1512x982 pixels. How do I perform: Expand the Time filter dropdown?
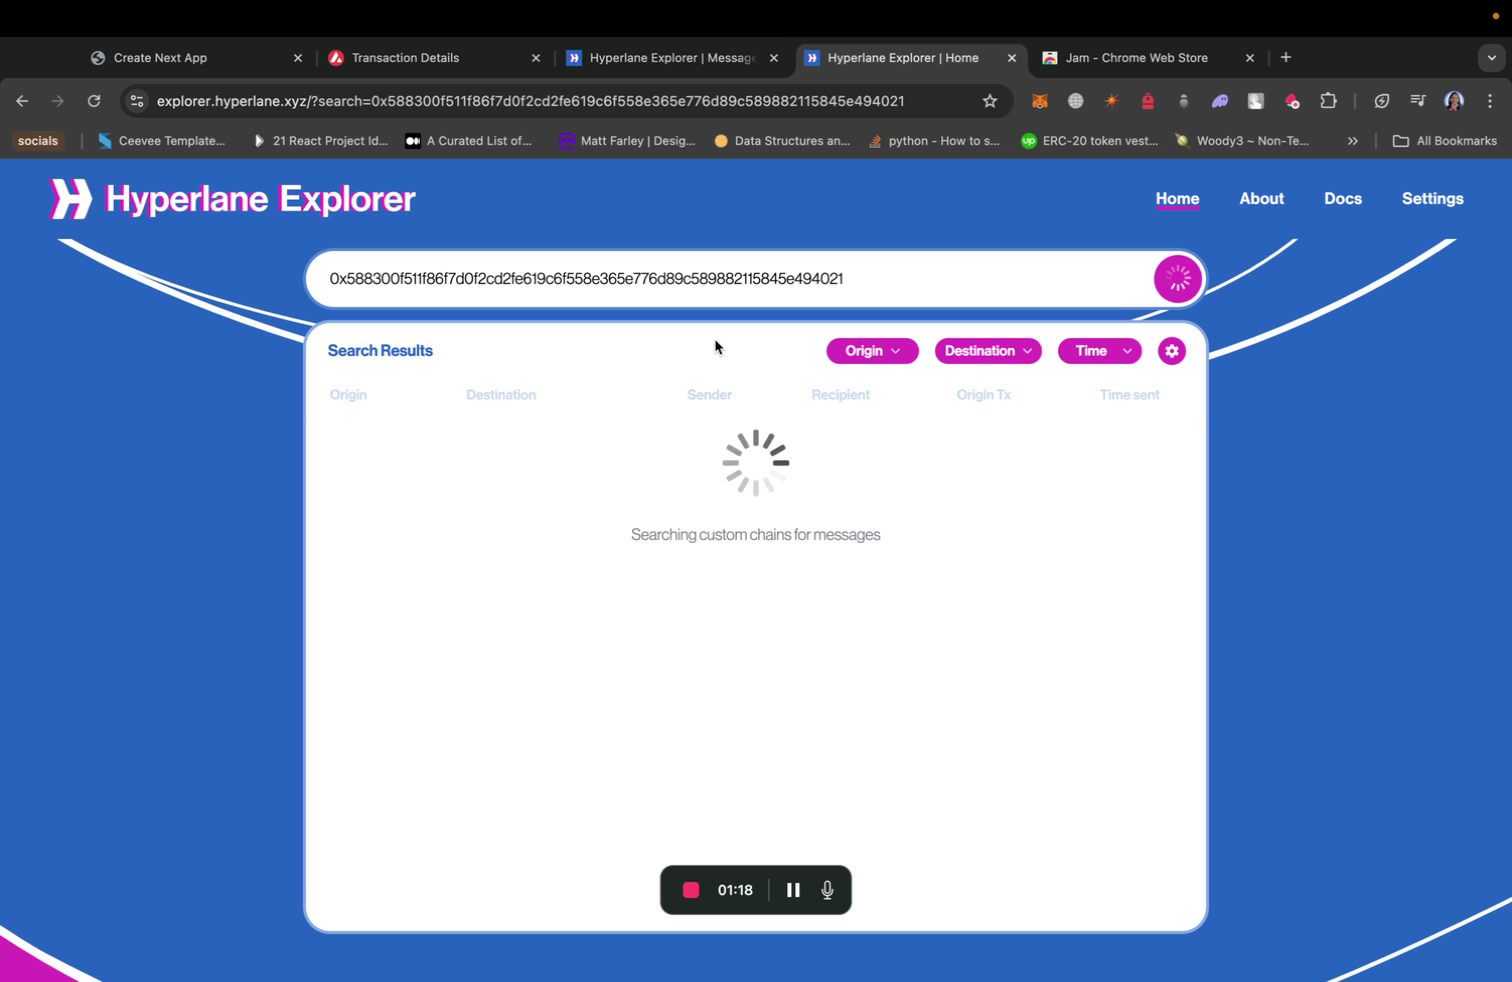[1099, 351]
